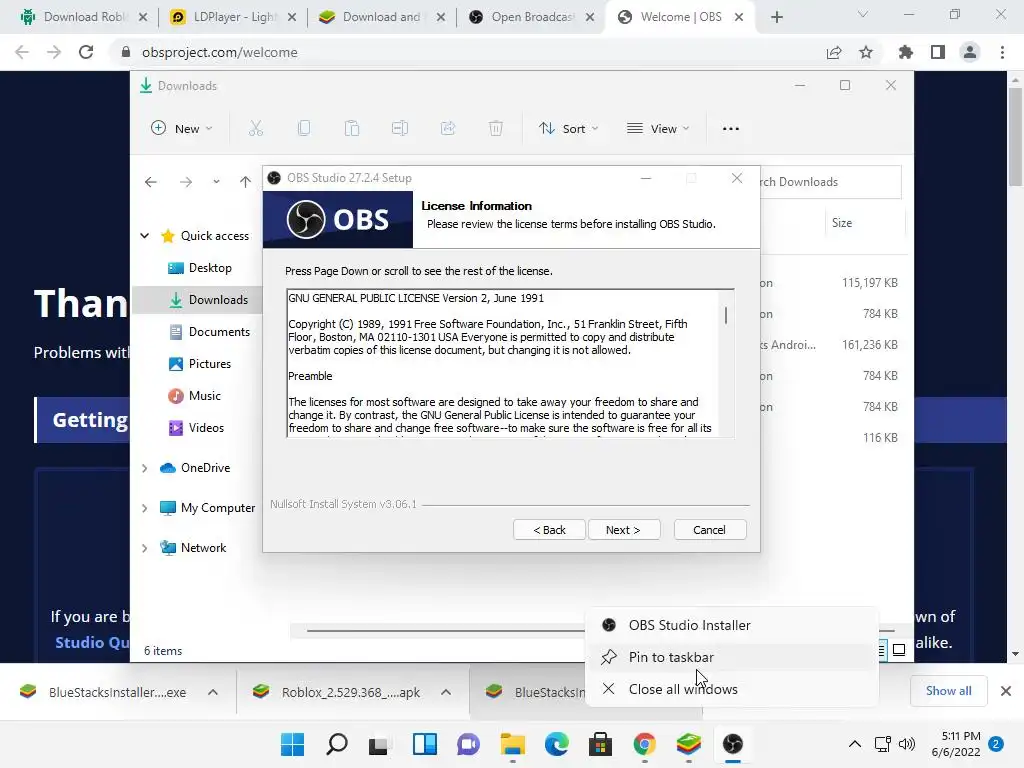
Task: Show hidden system tray icons
Action: point(854,744)
